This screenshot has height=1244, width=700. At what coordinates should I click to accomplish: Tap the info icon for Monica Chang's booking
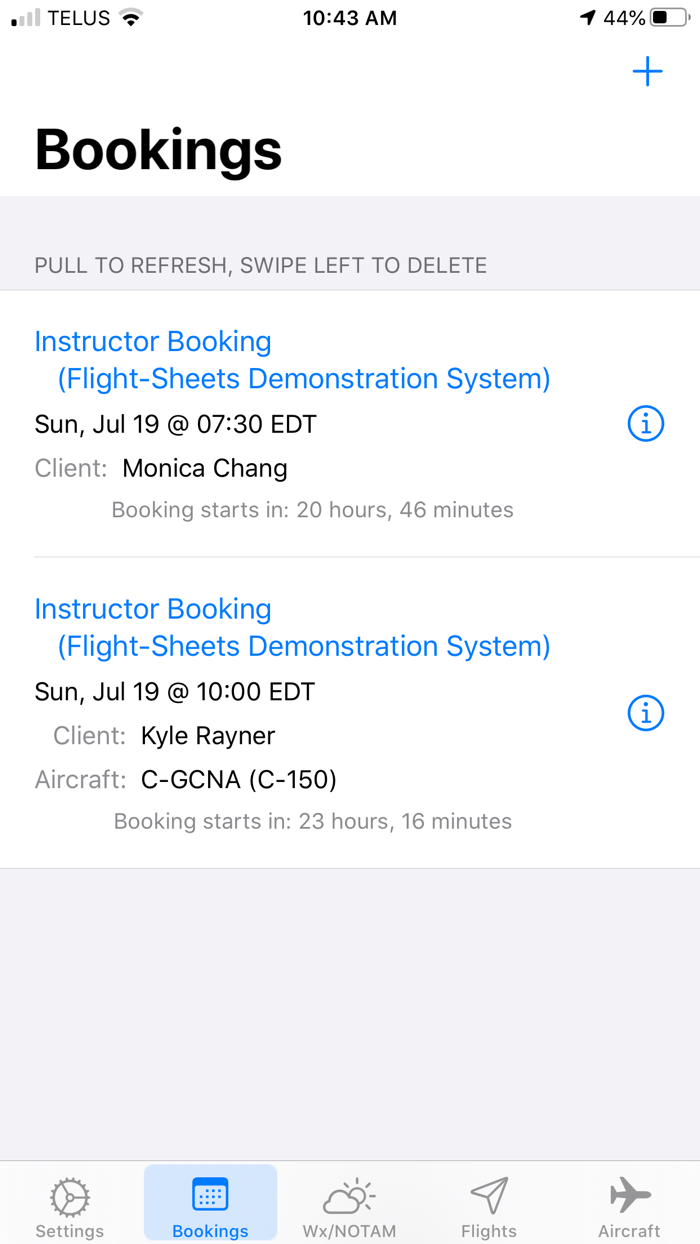(646, 423)
